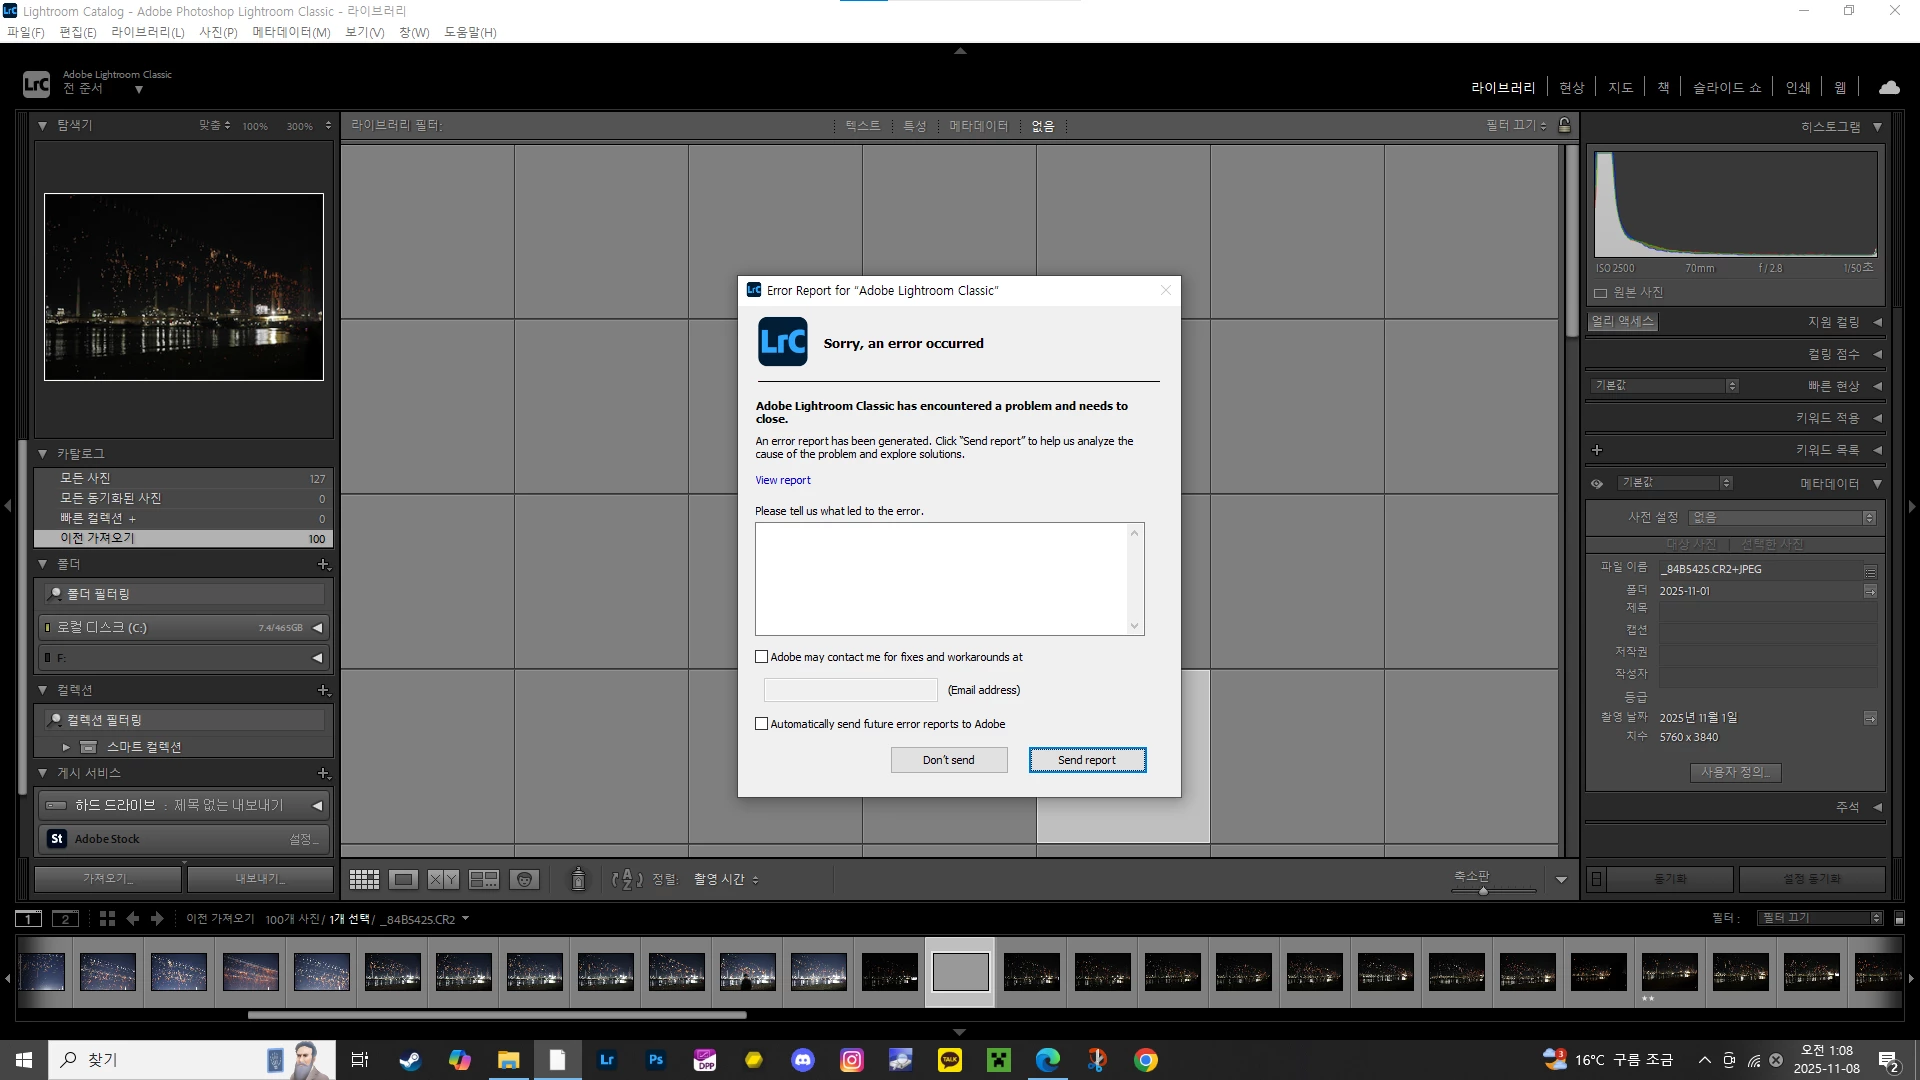Open Compare view (X|Y) icon
Image resolution: width=1920 pixels, height=1080 pixels.
[443, 880]
